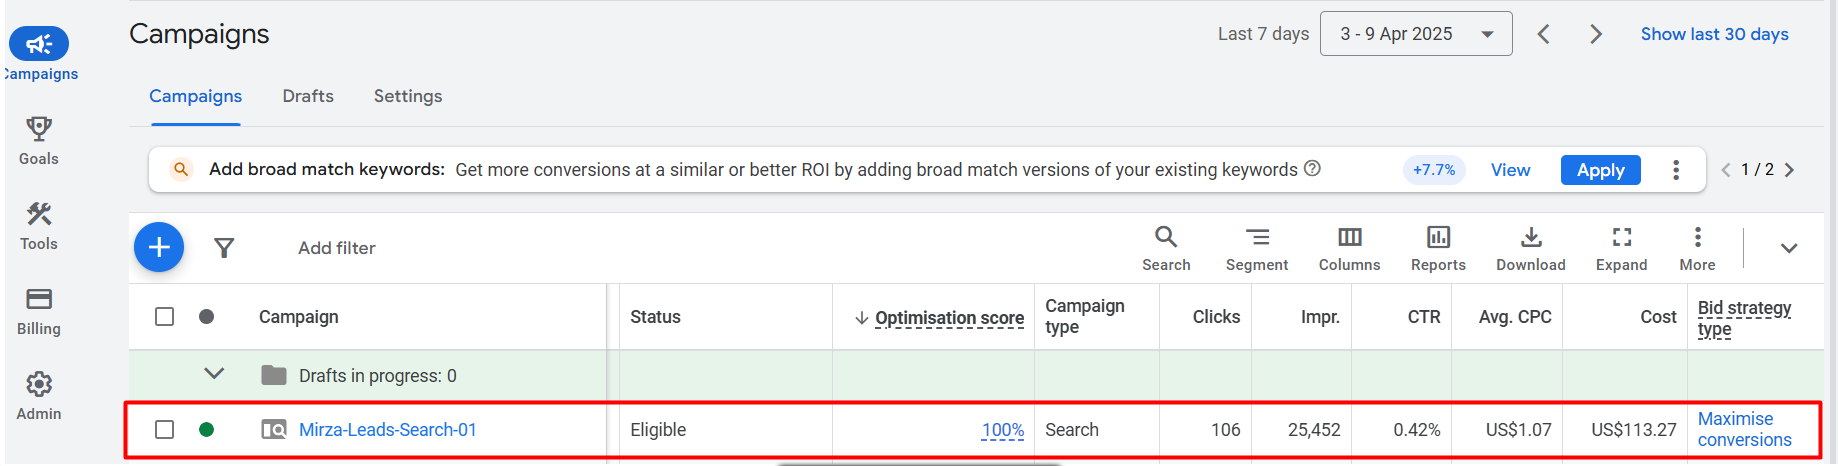The image size is (1838, 466).
Task: Open the Goals trophy icon in sidebar
Action: (x=39, y=130)
